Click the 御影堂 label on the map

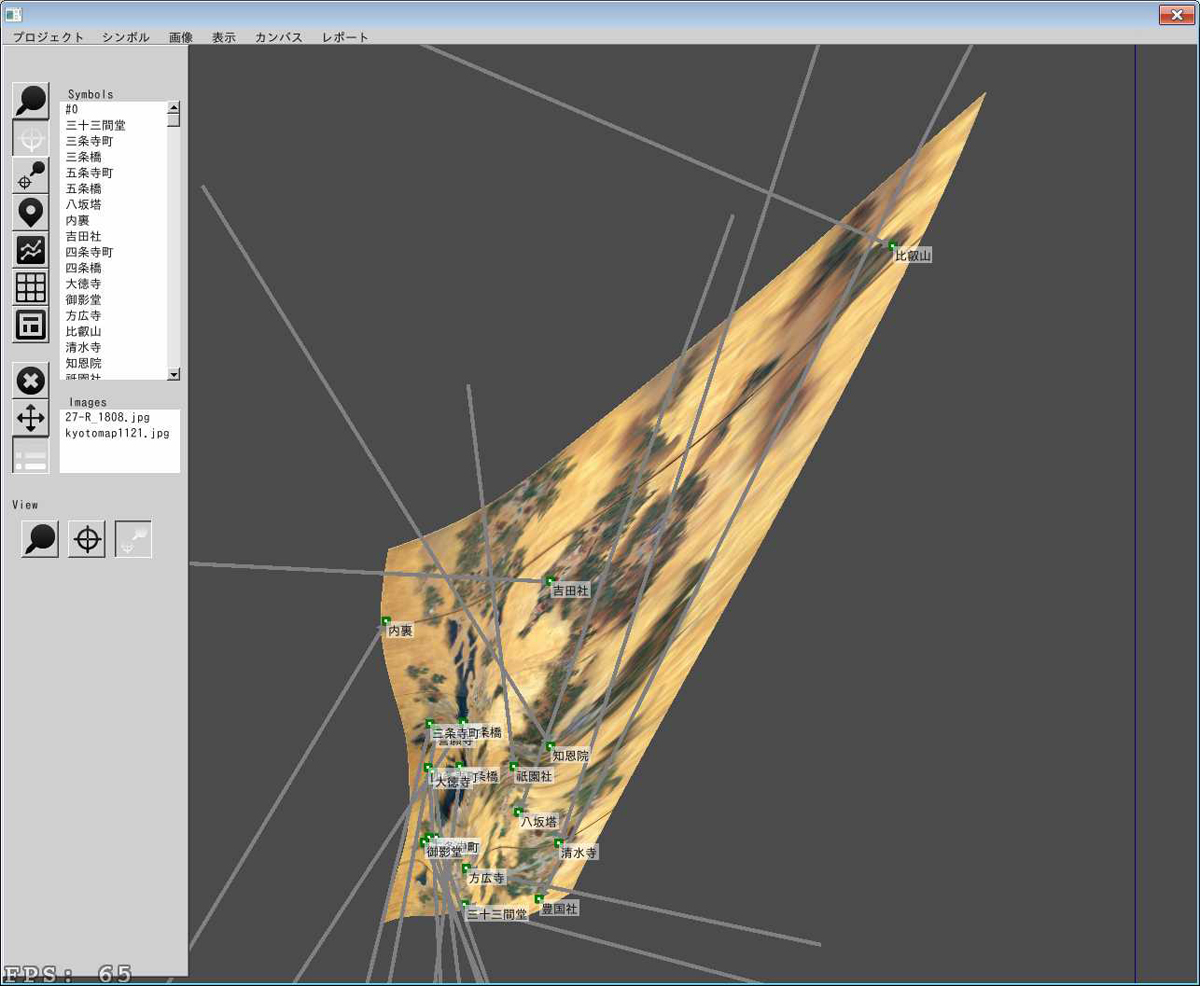[444, 852]
